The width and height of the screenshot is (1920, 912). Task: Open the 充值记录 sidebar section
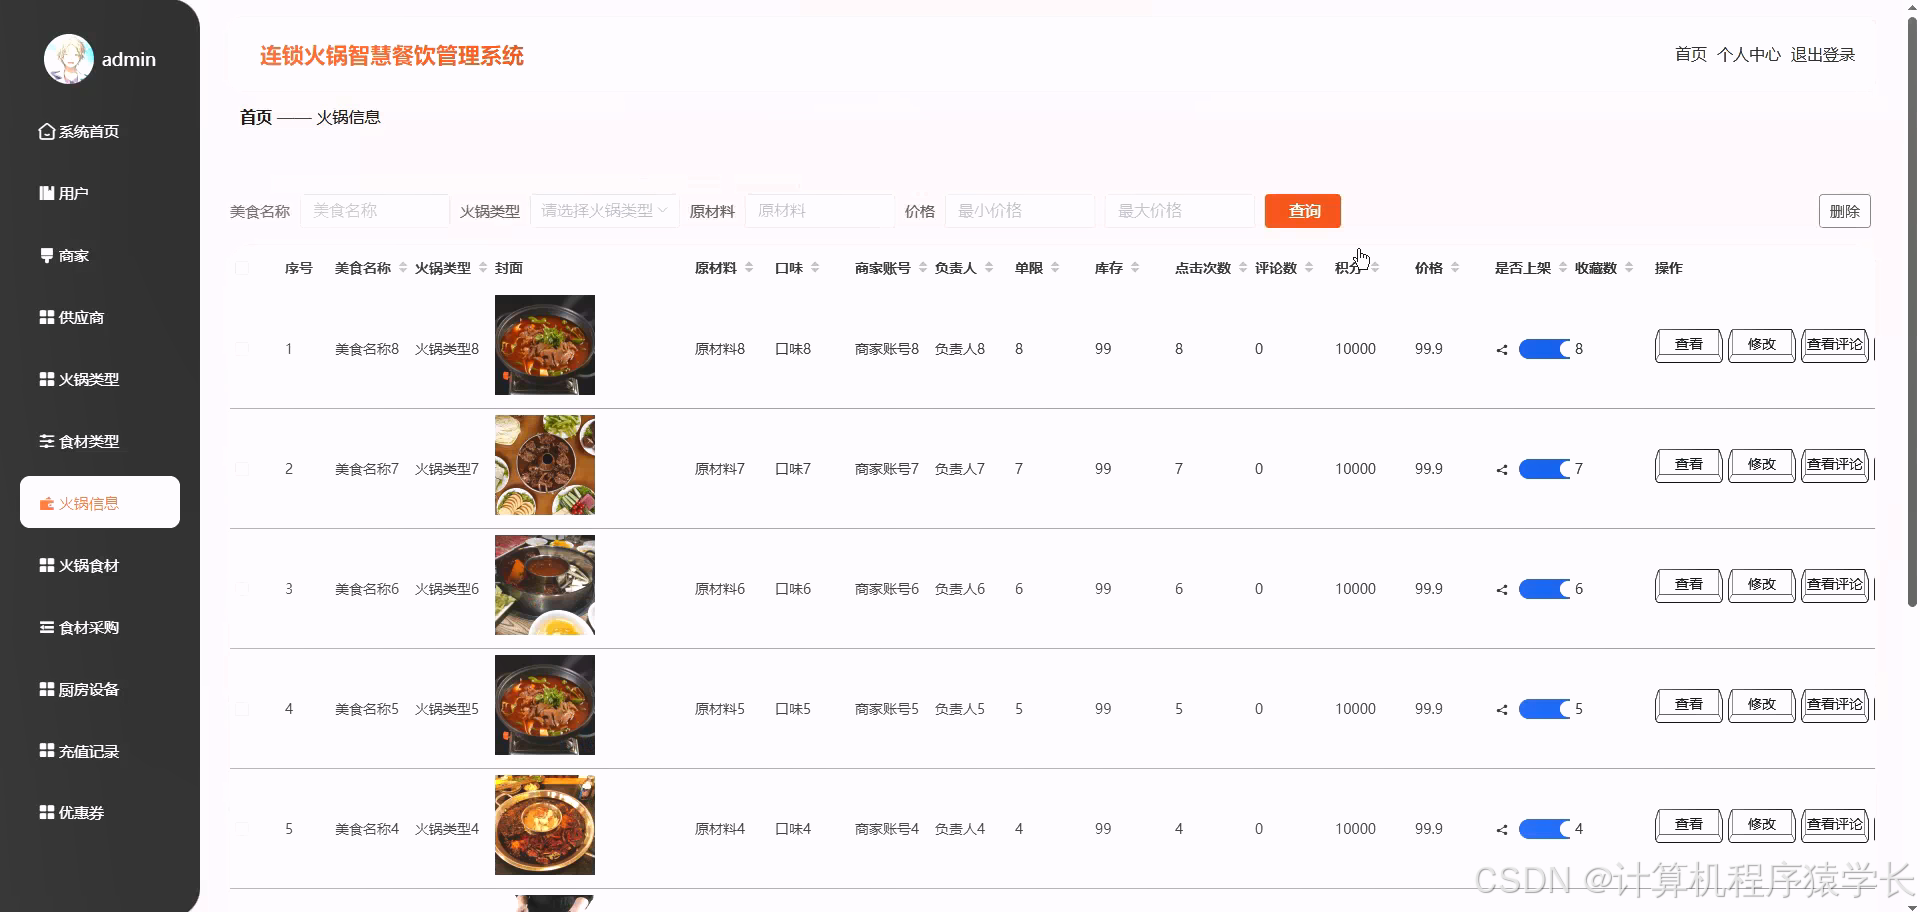pyautogui.click(x=83, y=751)
